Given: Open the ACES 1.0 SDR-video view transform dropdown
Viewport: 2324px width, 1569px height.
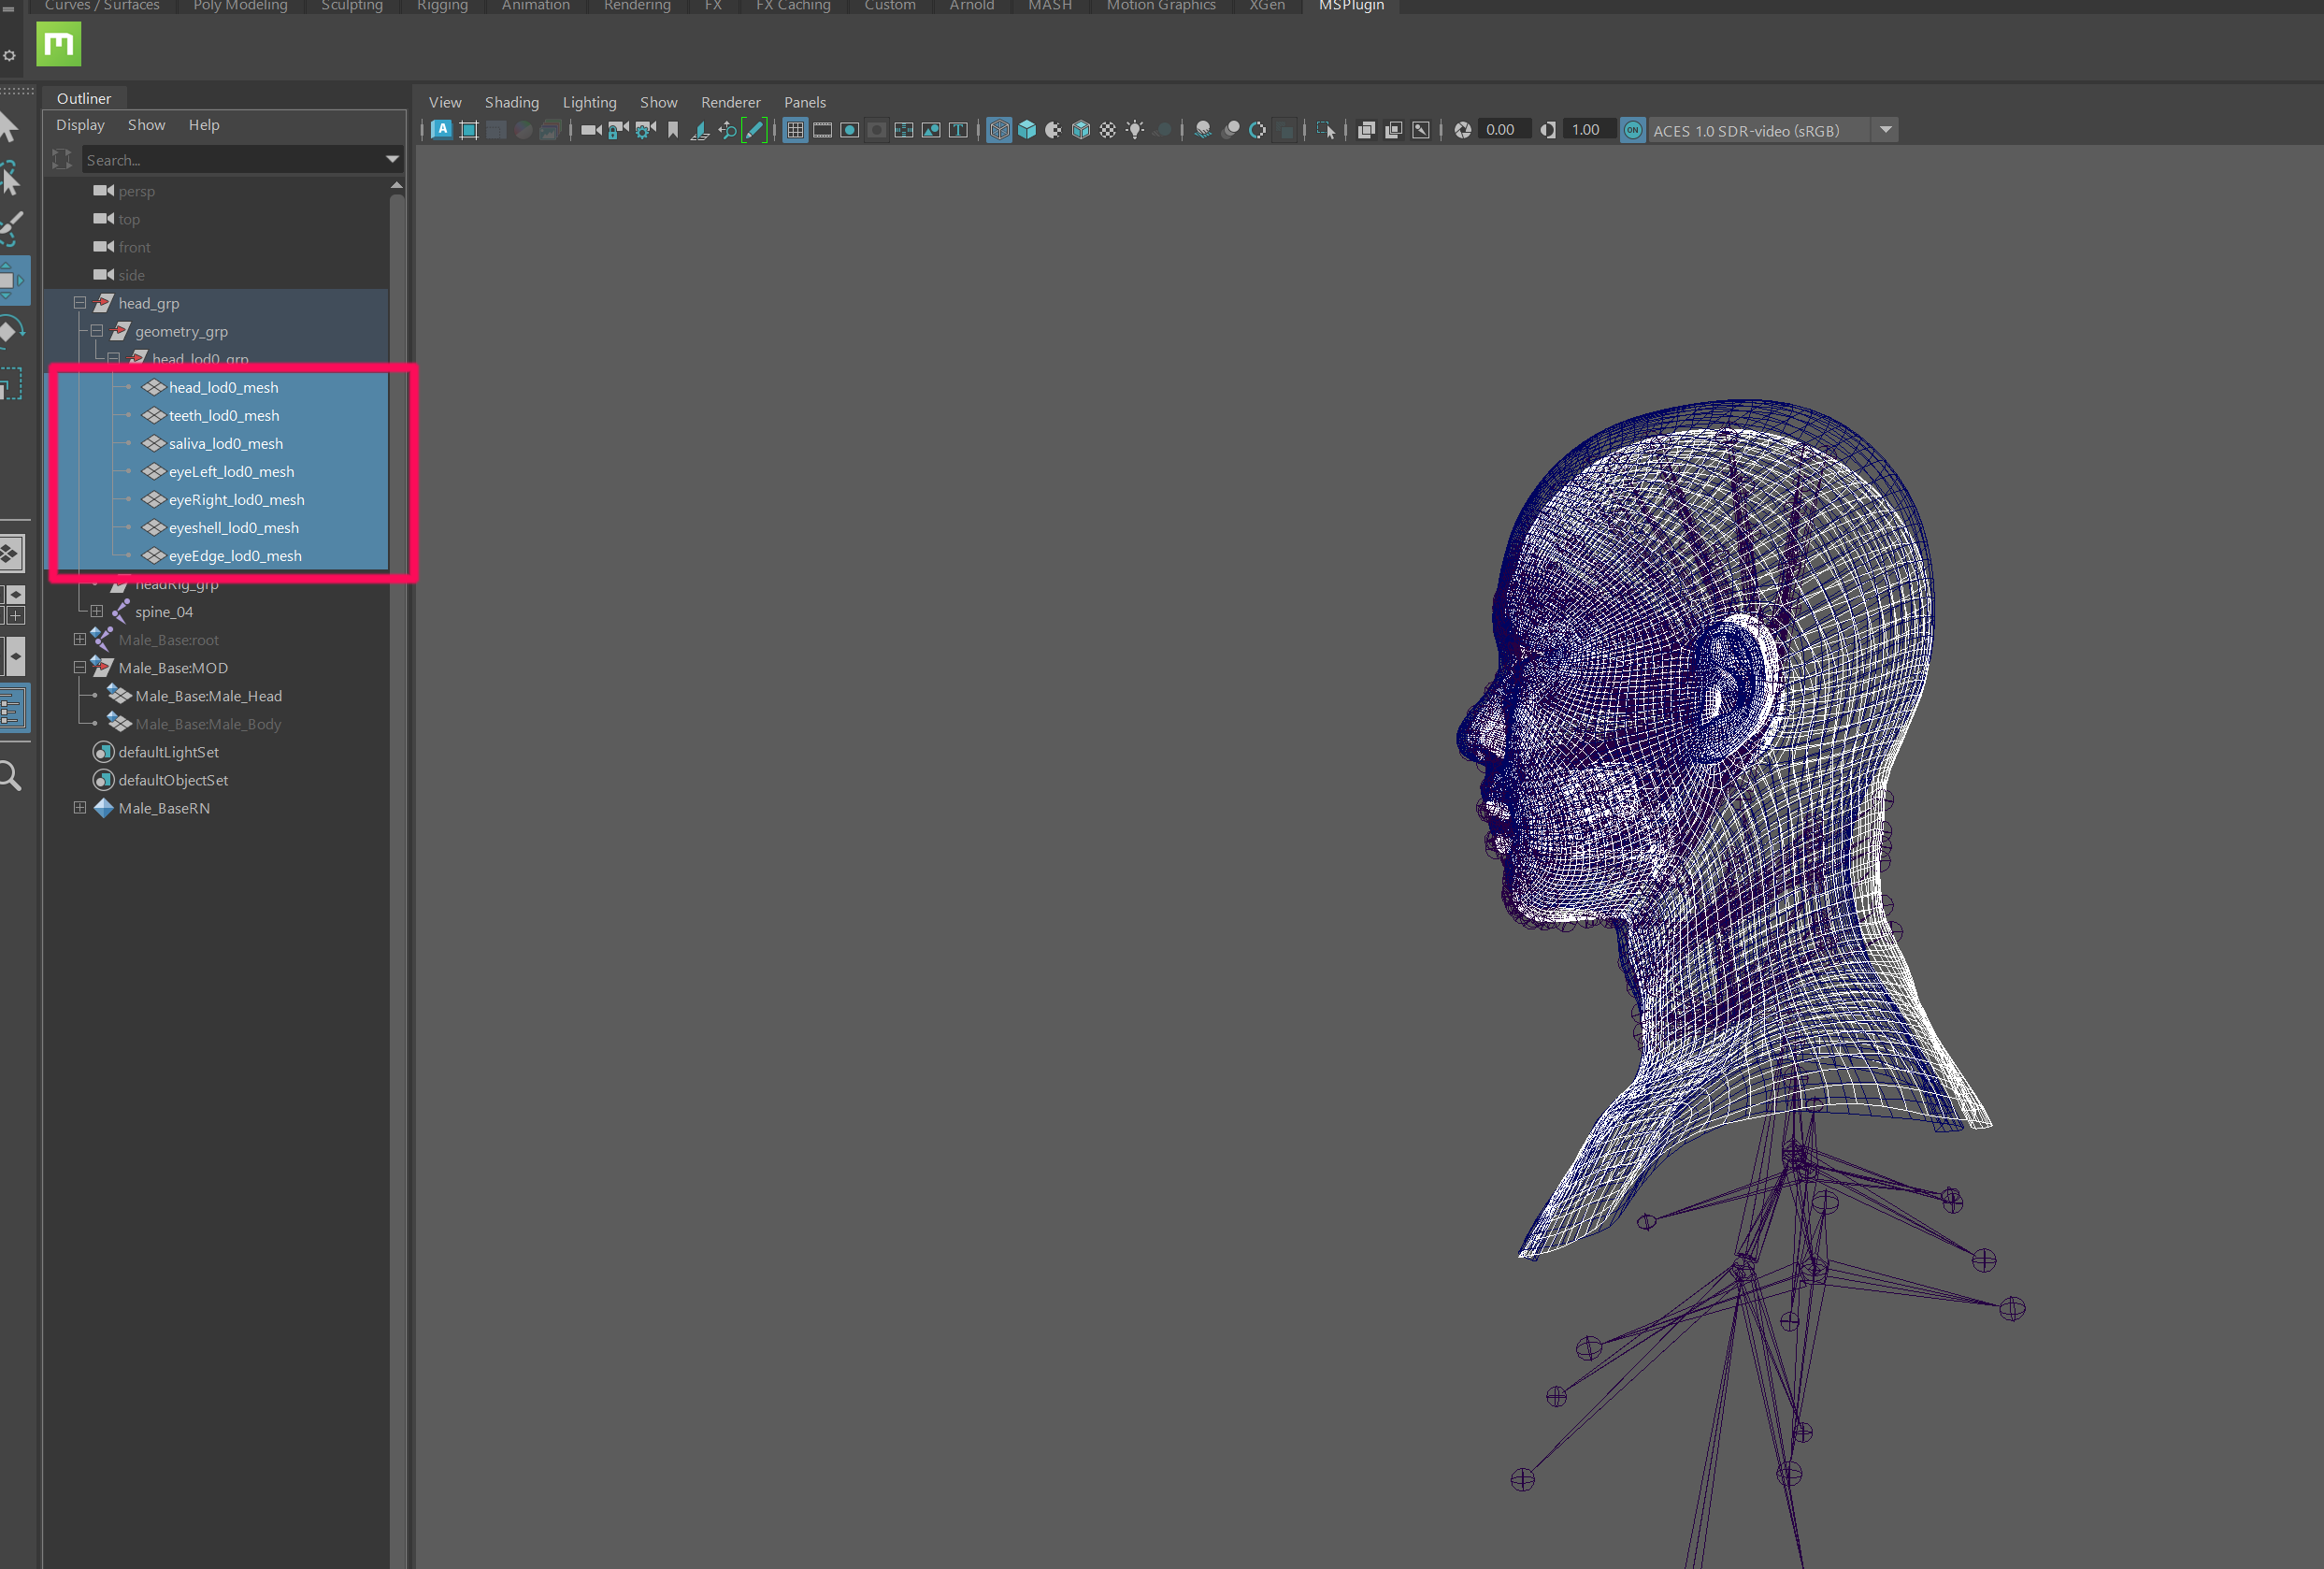Looking at the screenshot, I should pos(1885,130).
